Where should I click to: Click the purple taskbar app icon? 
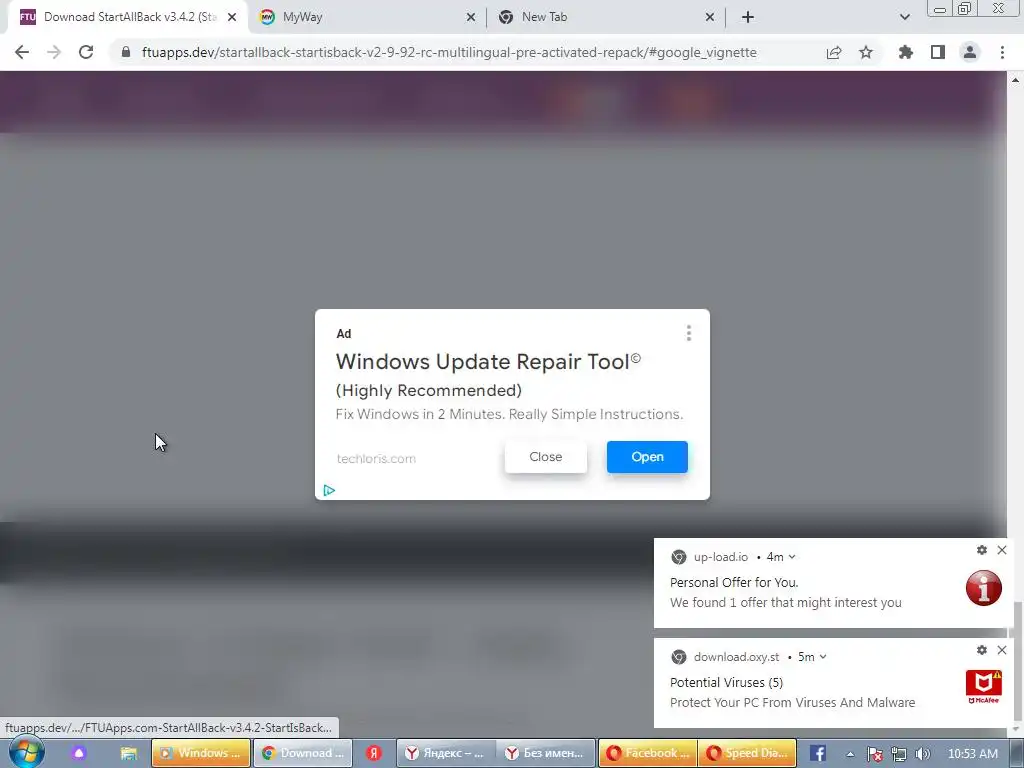79,753
